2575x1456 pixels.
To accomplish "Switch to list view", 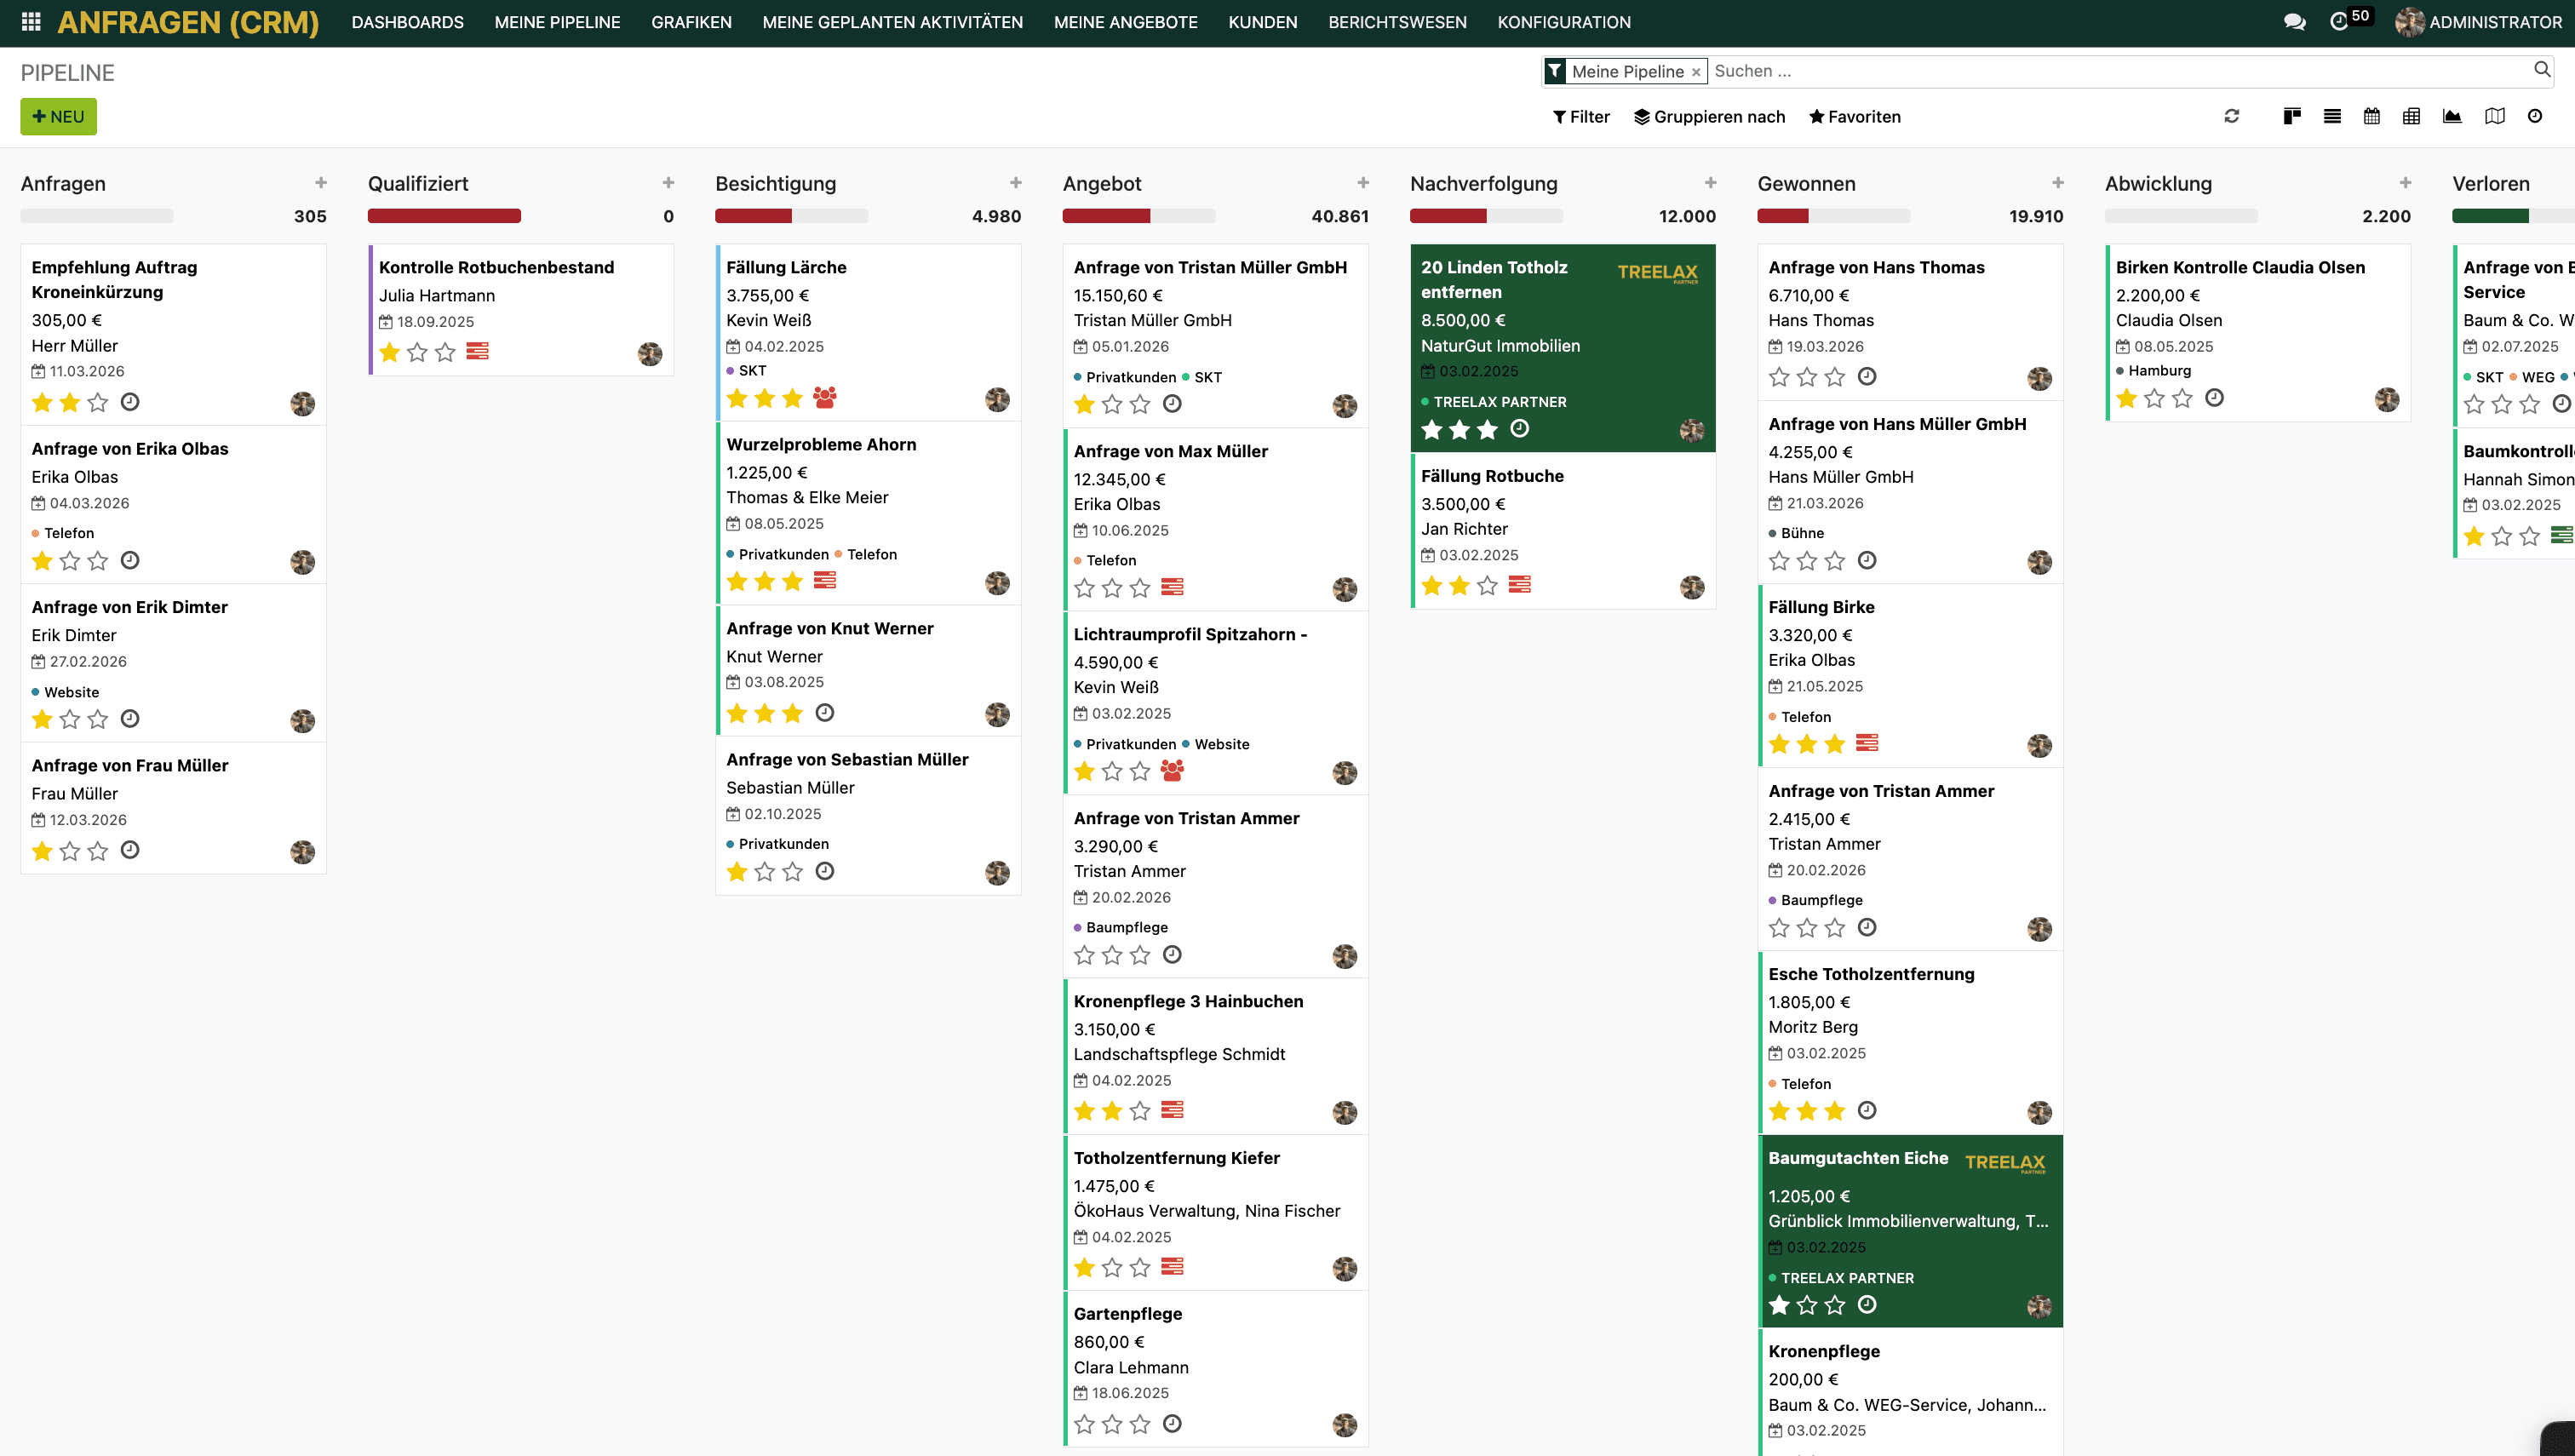I will 2332,116.
